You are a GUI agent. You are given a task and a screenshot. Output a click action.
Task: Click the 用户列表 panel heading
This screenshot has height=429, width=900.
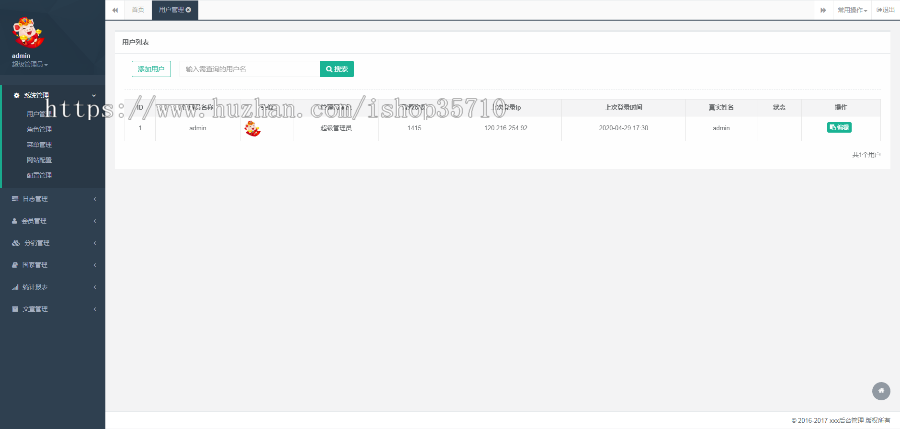click(135, 42)
